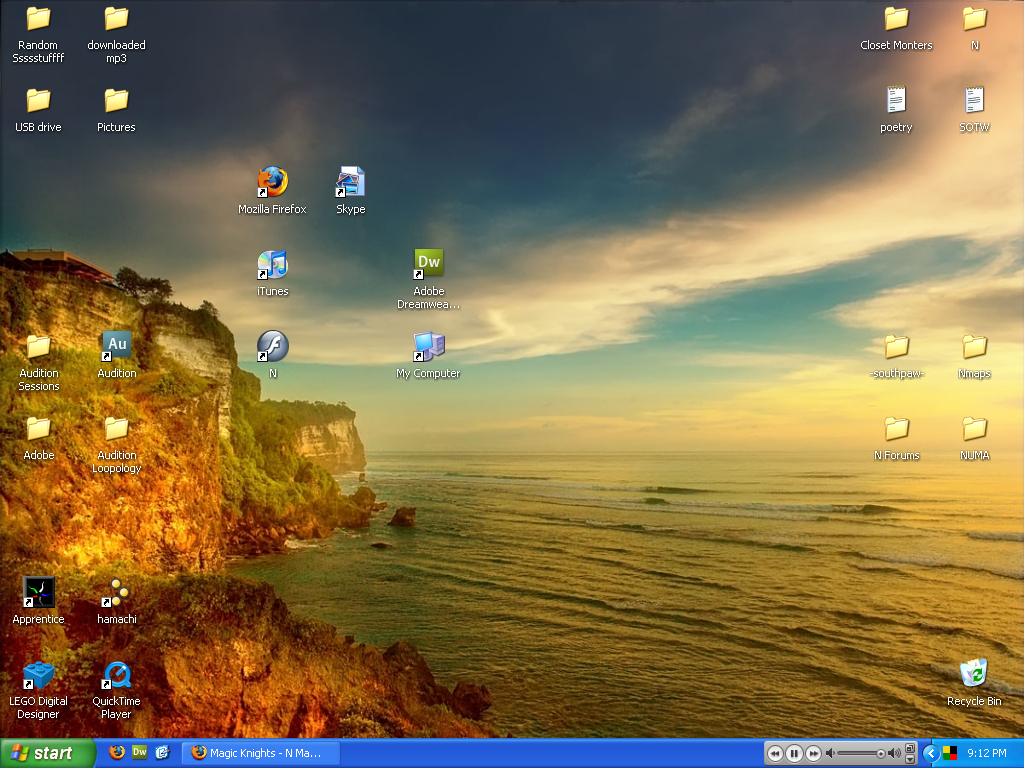1024x768 pixels.
Task: Click the iTunes toolbar volume slider
Action: (x=861, y=754)
